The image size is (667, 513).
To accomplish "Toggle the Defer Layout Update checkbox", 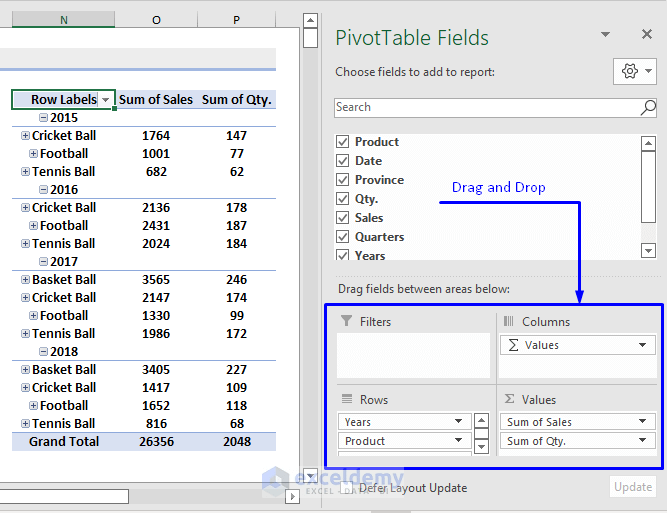I will [347, 487].
